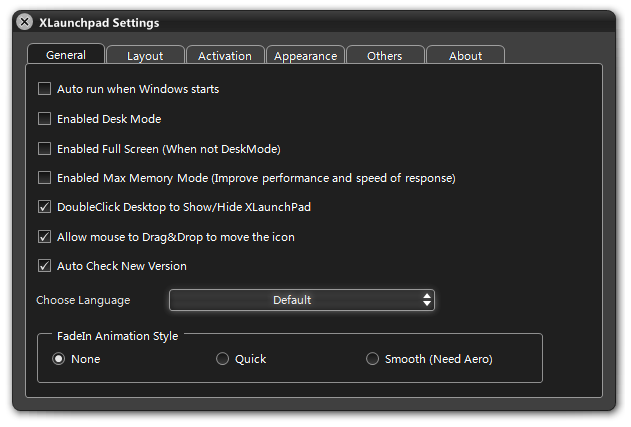Click the Choose Language label
The height and width of the screenshot is (427, 631).
pos(83,300)
